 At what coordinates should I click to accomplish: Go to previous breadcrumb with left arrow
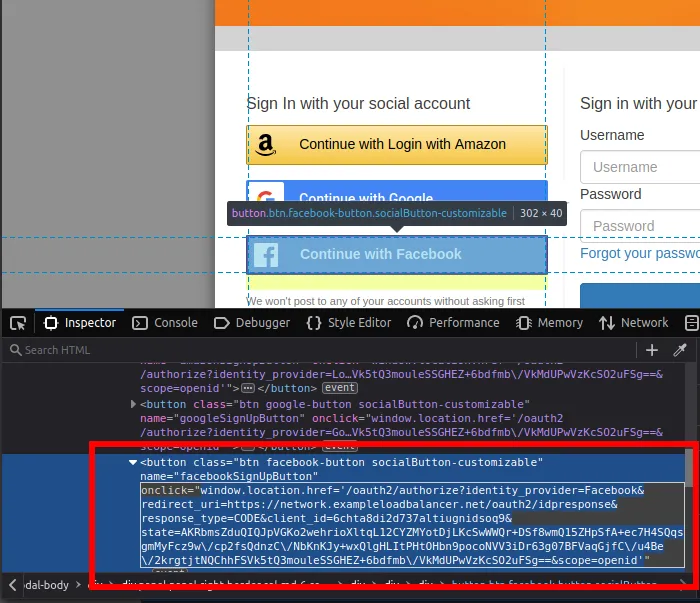click(12, 585)
